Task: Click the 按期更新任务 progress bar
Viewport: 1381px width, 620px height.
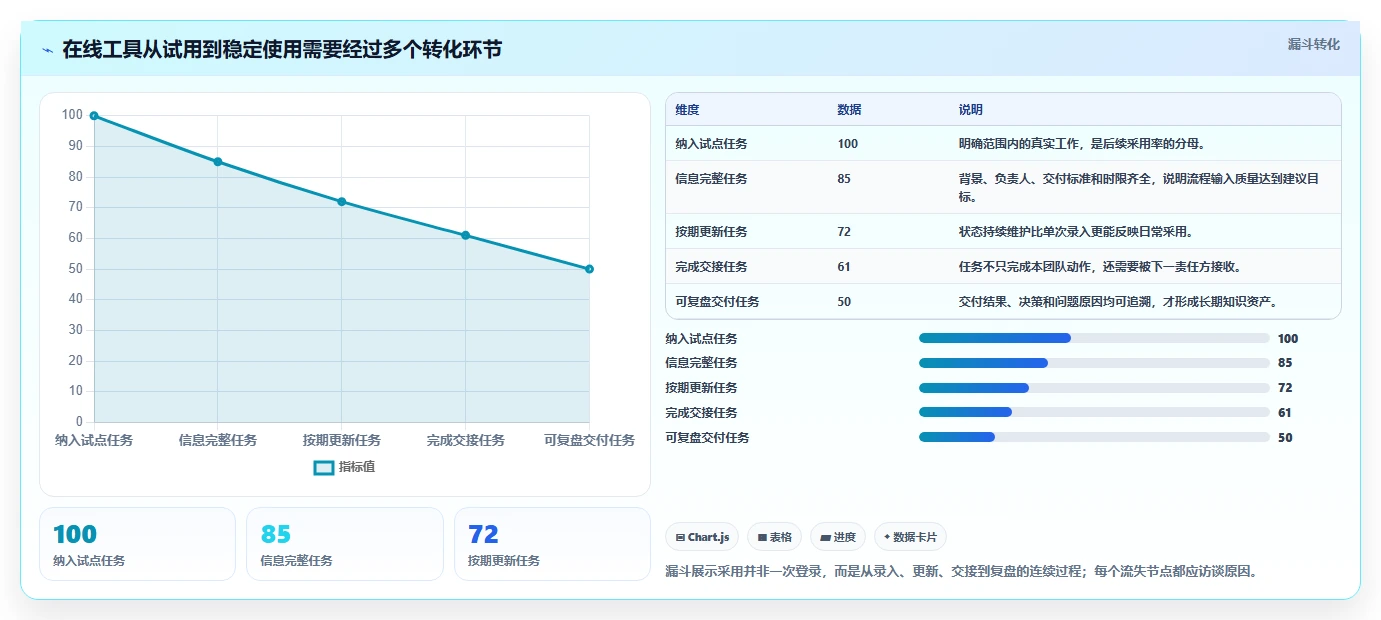Action: (x=1094, y=388)
